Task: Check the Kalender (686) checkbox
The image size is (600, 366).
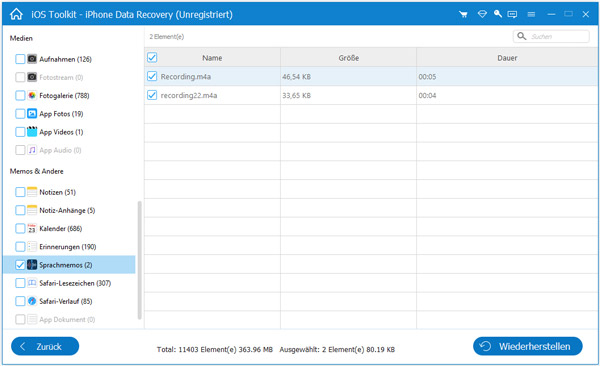Action: point(20,228)
